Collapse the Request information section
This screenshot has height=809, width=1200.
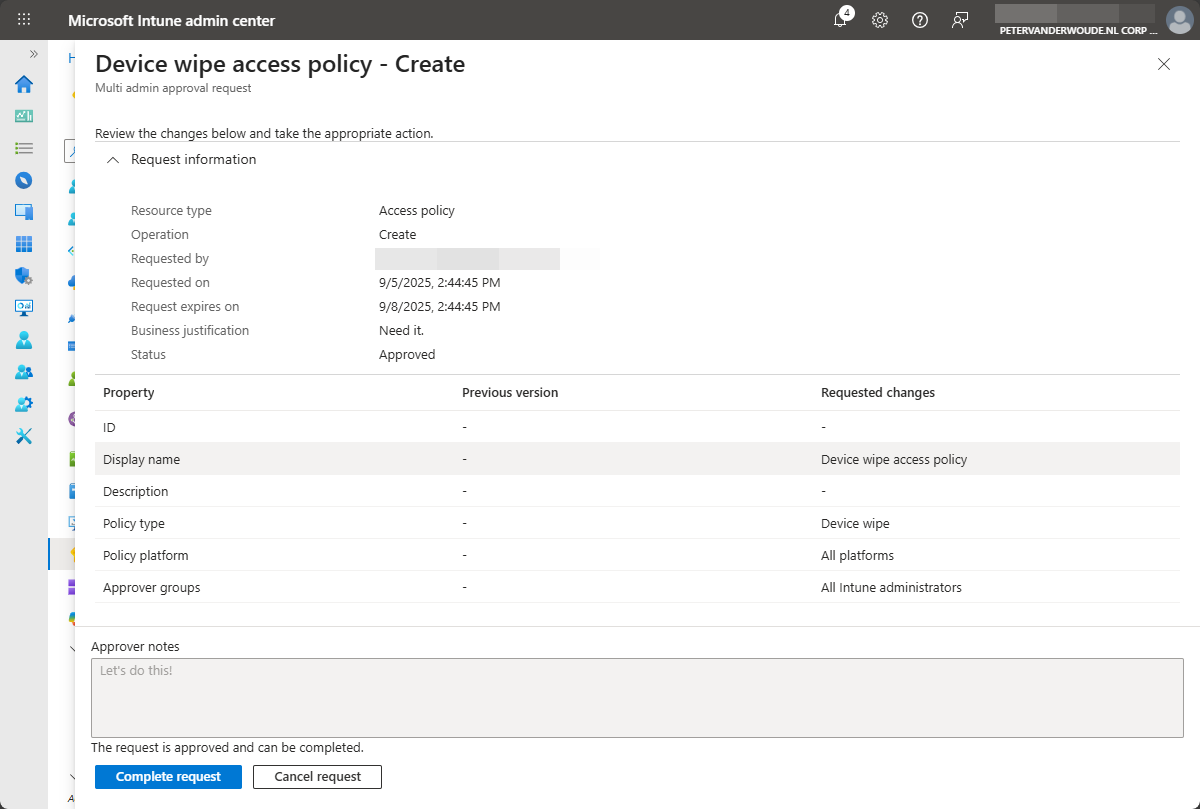pos(113,160)
